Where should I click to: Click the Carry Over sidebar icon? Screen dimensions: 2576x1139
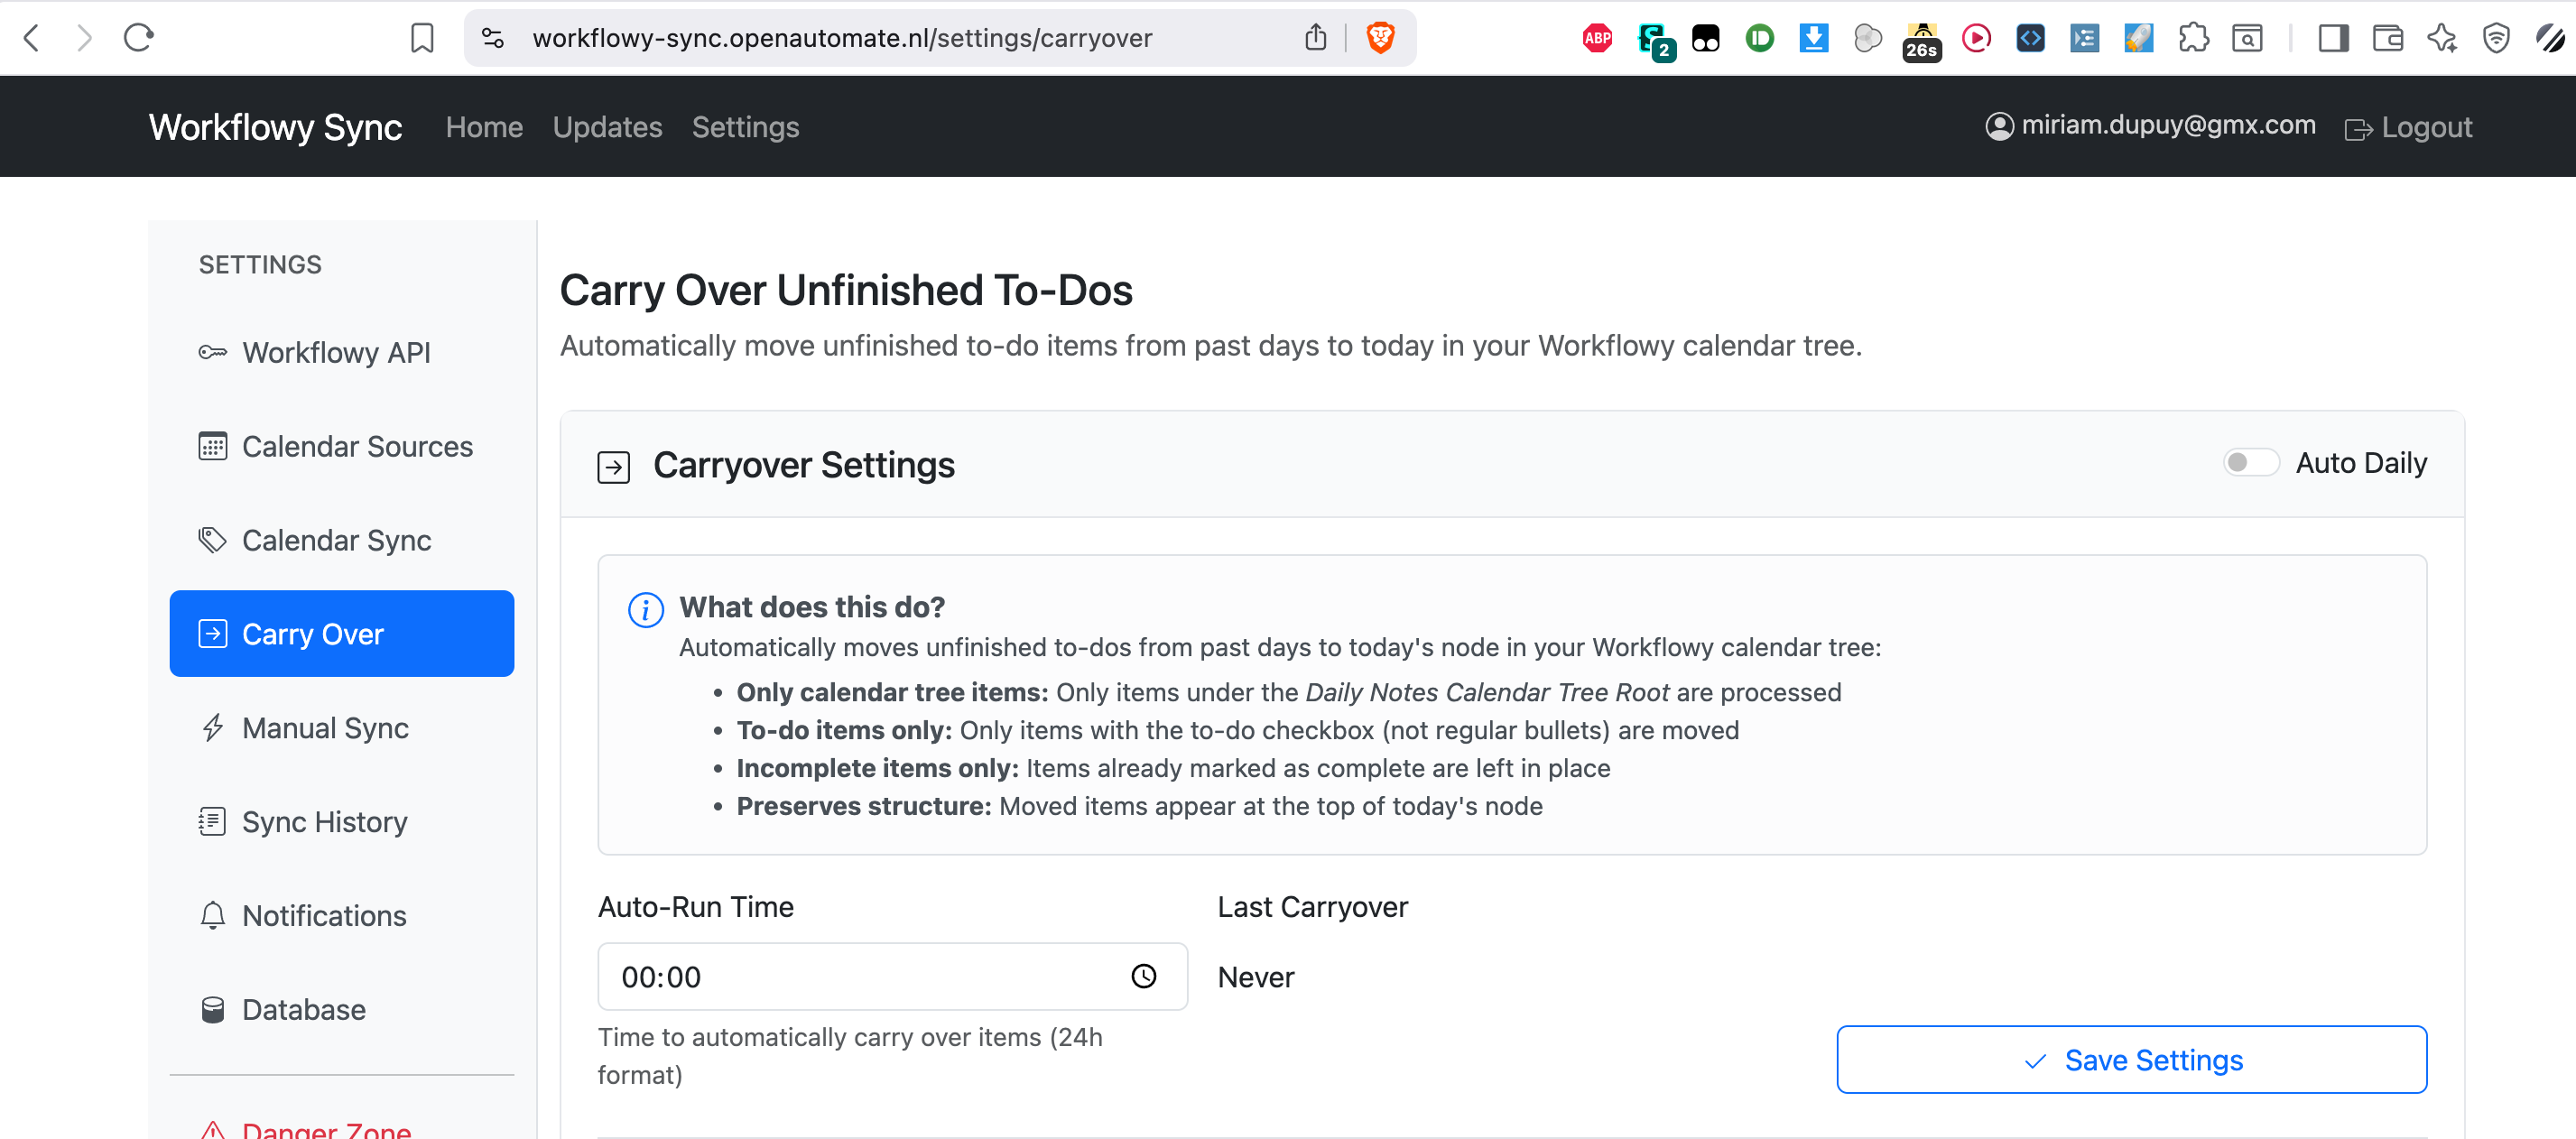click(212, 634)
